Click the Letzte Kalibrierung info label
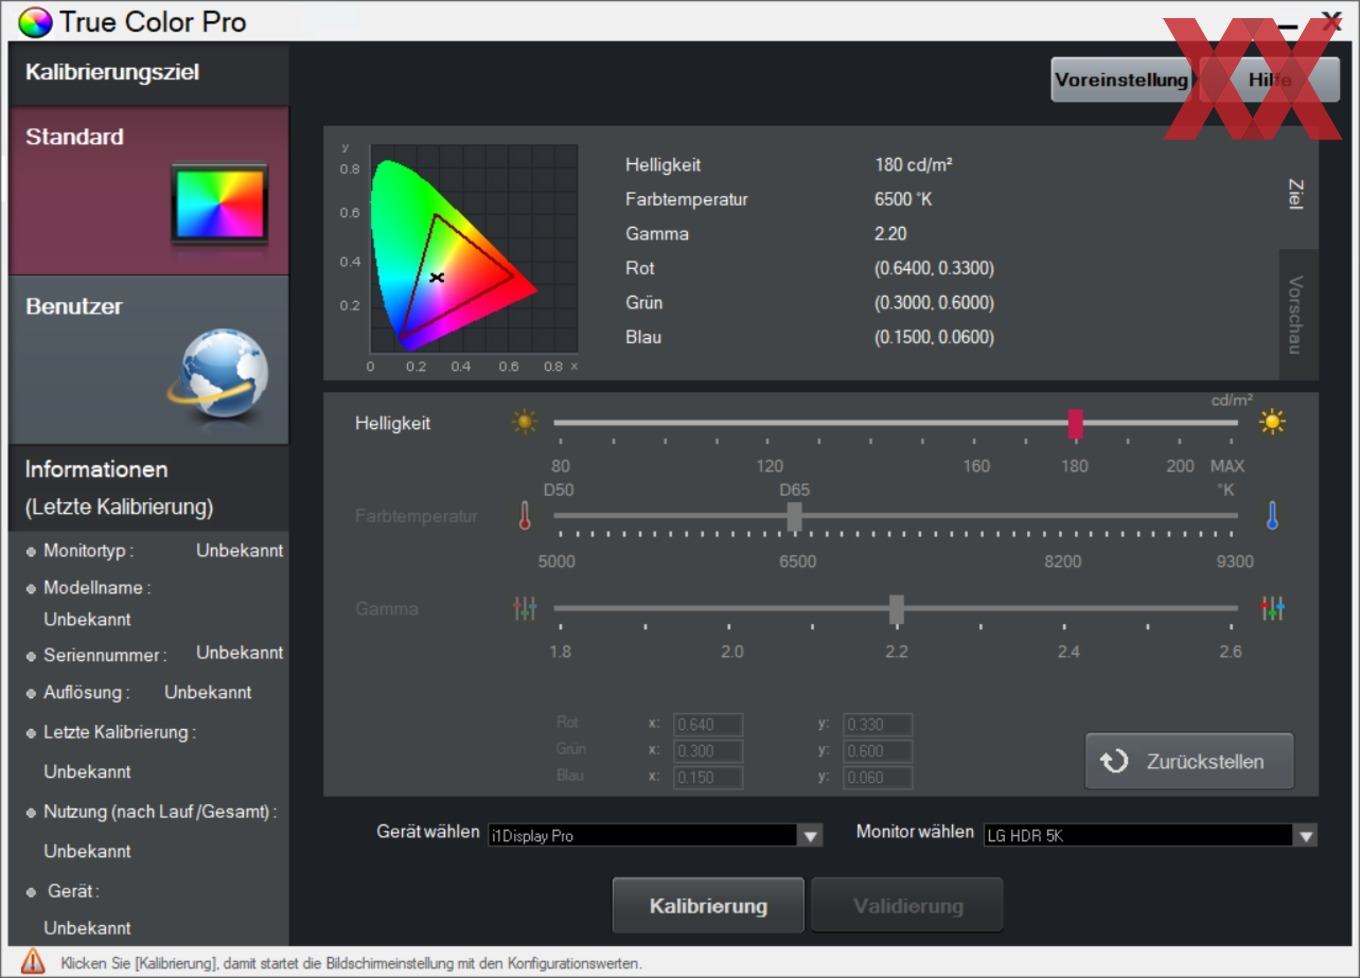This screenshot has width=1360, height=978. tap(119, 732)
